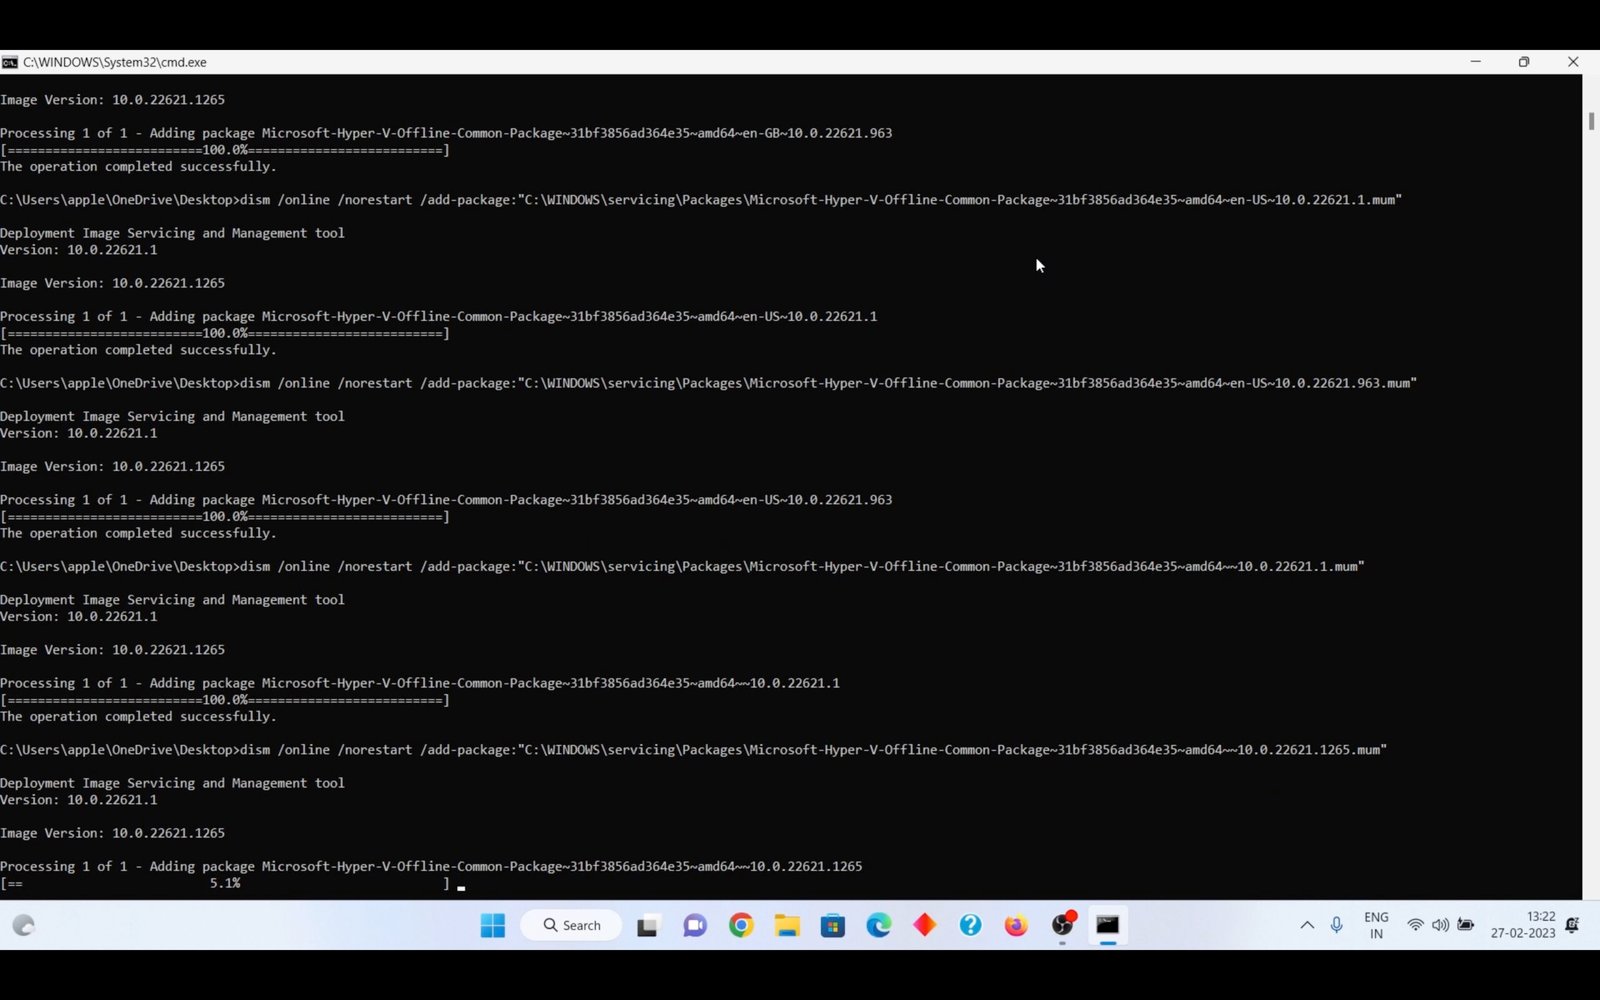1600x1000 pixels.
Task: Select the active Command Prompt taskbar icon
Action: 1108,925
